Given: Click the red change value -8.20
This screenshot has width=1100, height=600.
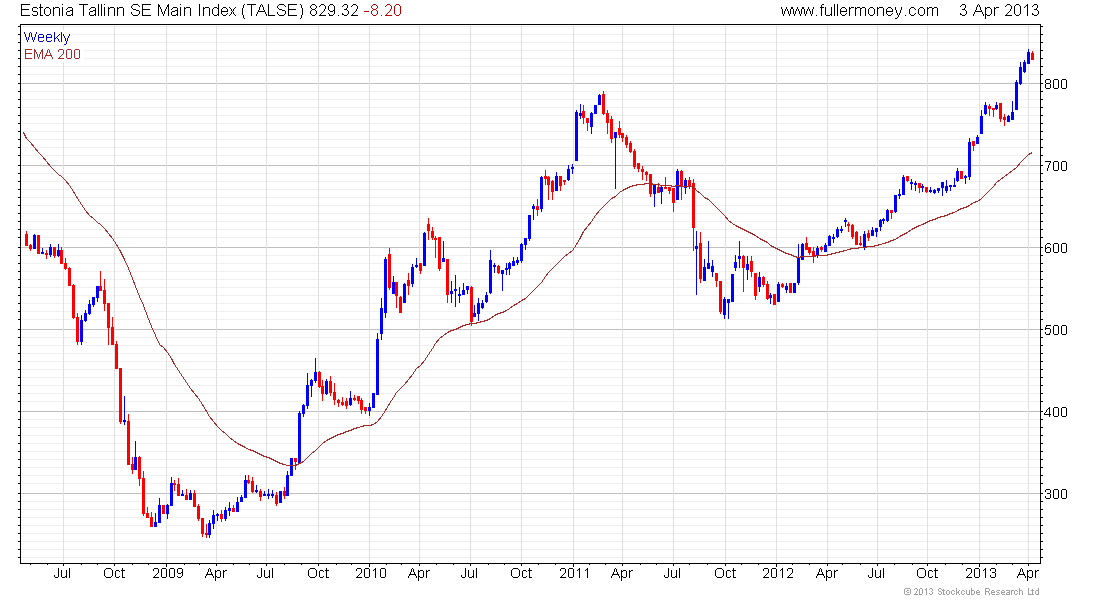Looking at the screenshot, I should tap(382, 11).
